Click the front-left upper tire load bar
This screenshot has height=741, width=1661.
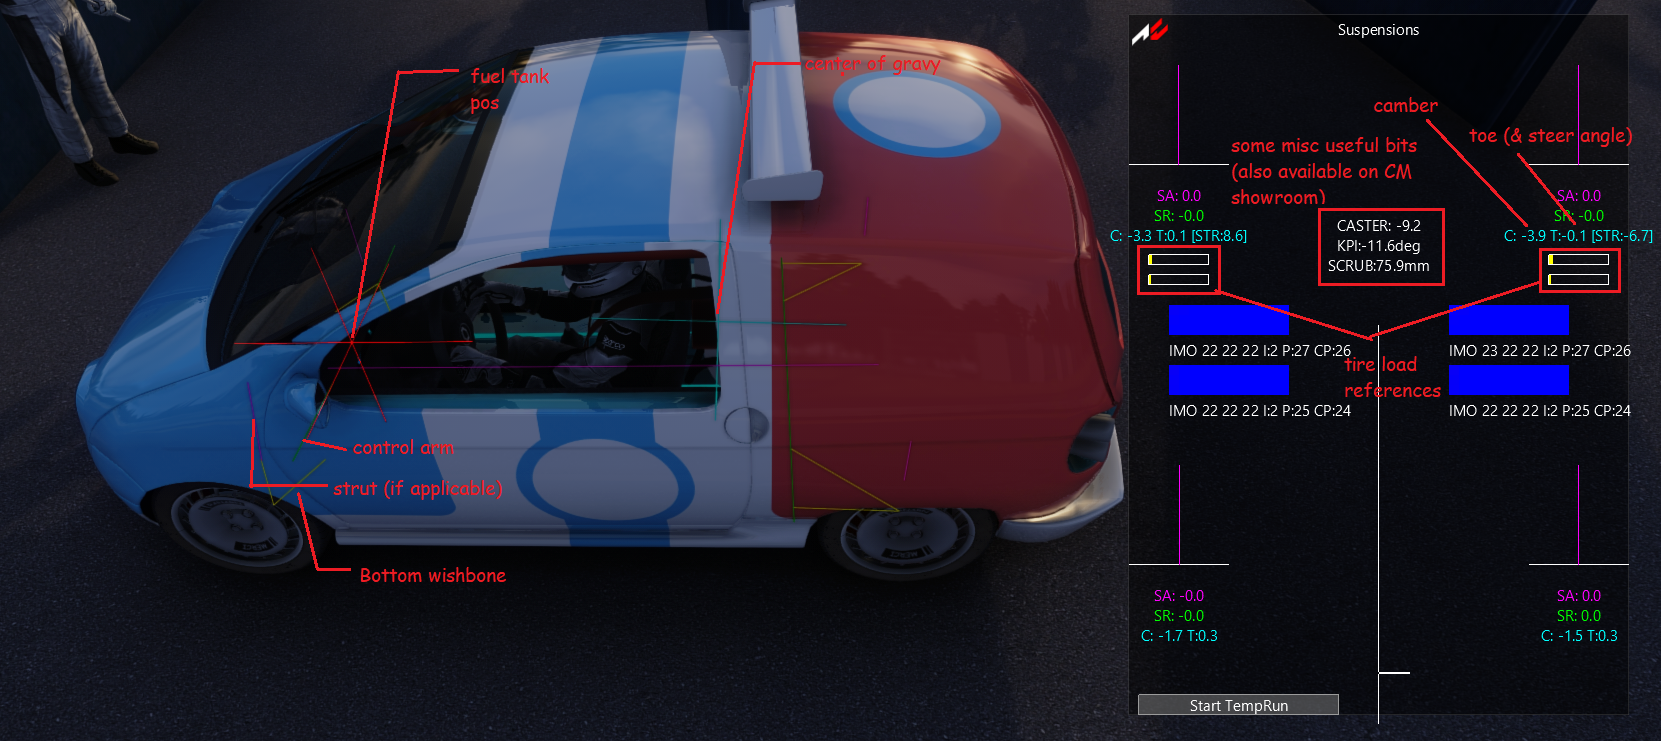(1179, 260)
